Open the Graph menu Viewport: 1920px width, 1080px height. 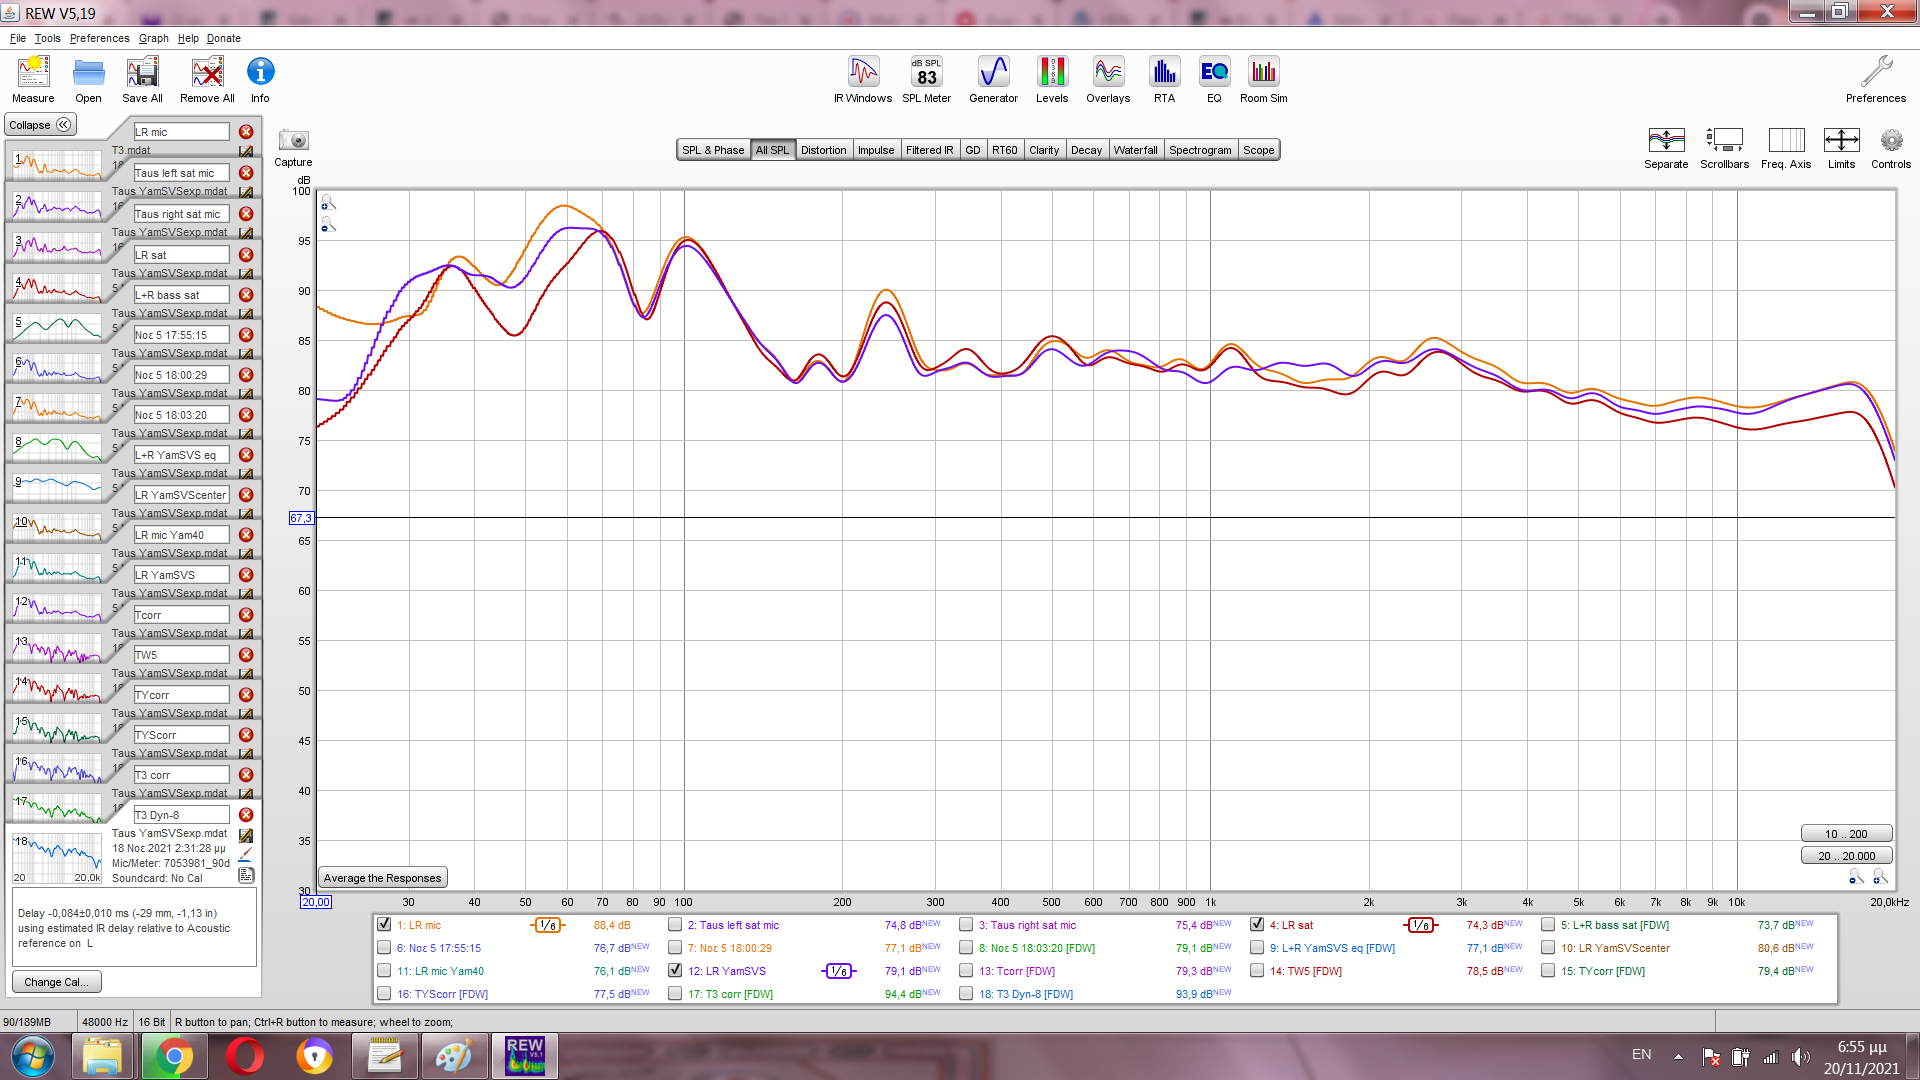pos(153,38)
